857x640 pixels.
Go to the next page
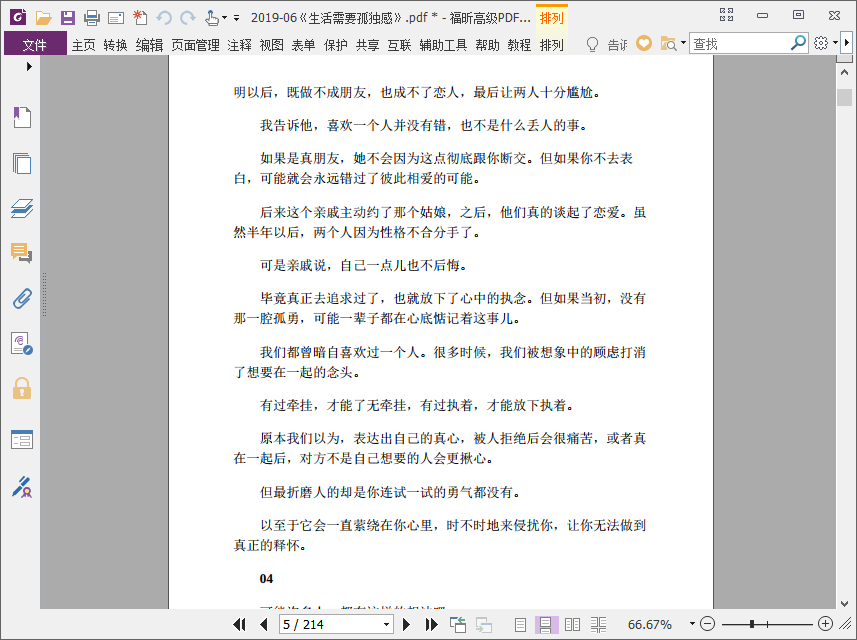[x=406, y=624]
